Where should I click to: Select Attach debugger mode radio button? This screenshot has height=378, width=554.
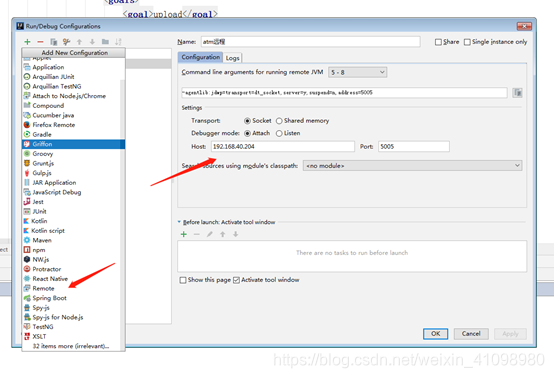click(x=247, y=133)
